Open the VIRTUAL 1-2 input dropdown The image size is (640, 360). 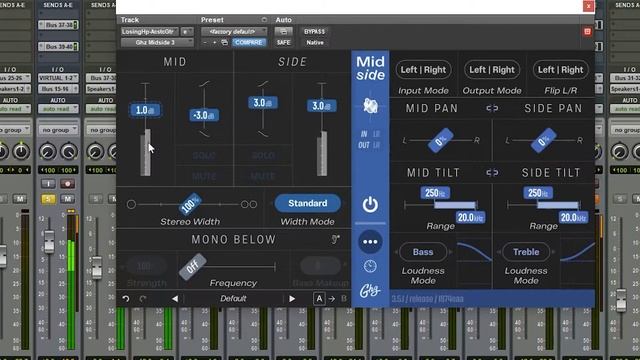click(58, 78)
